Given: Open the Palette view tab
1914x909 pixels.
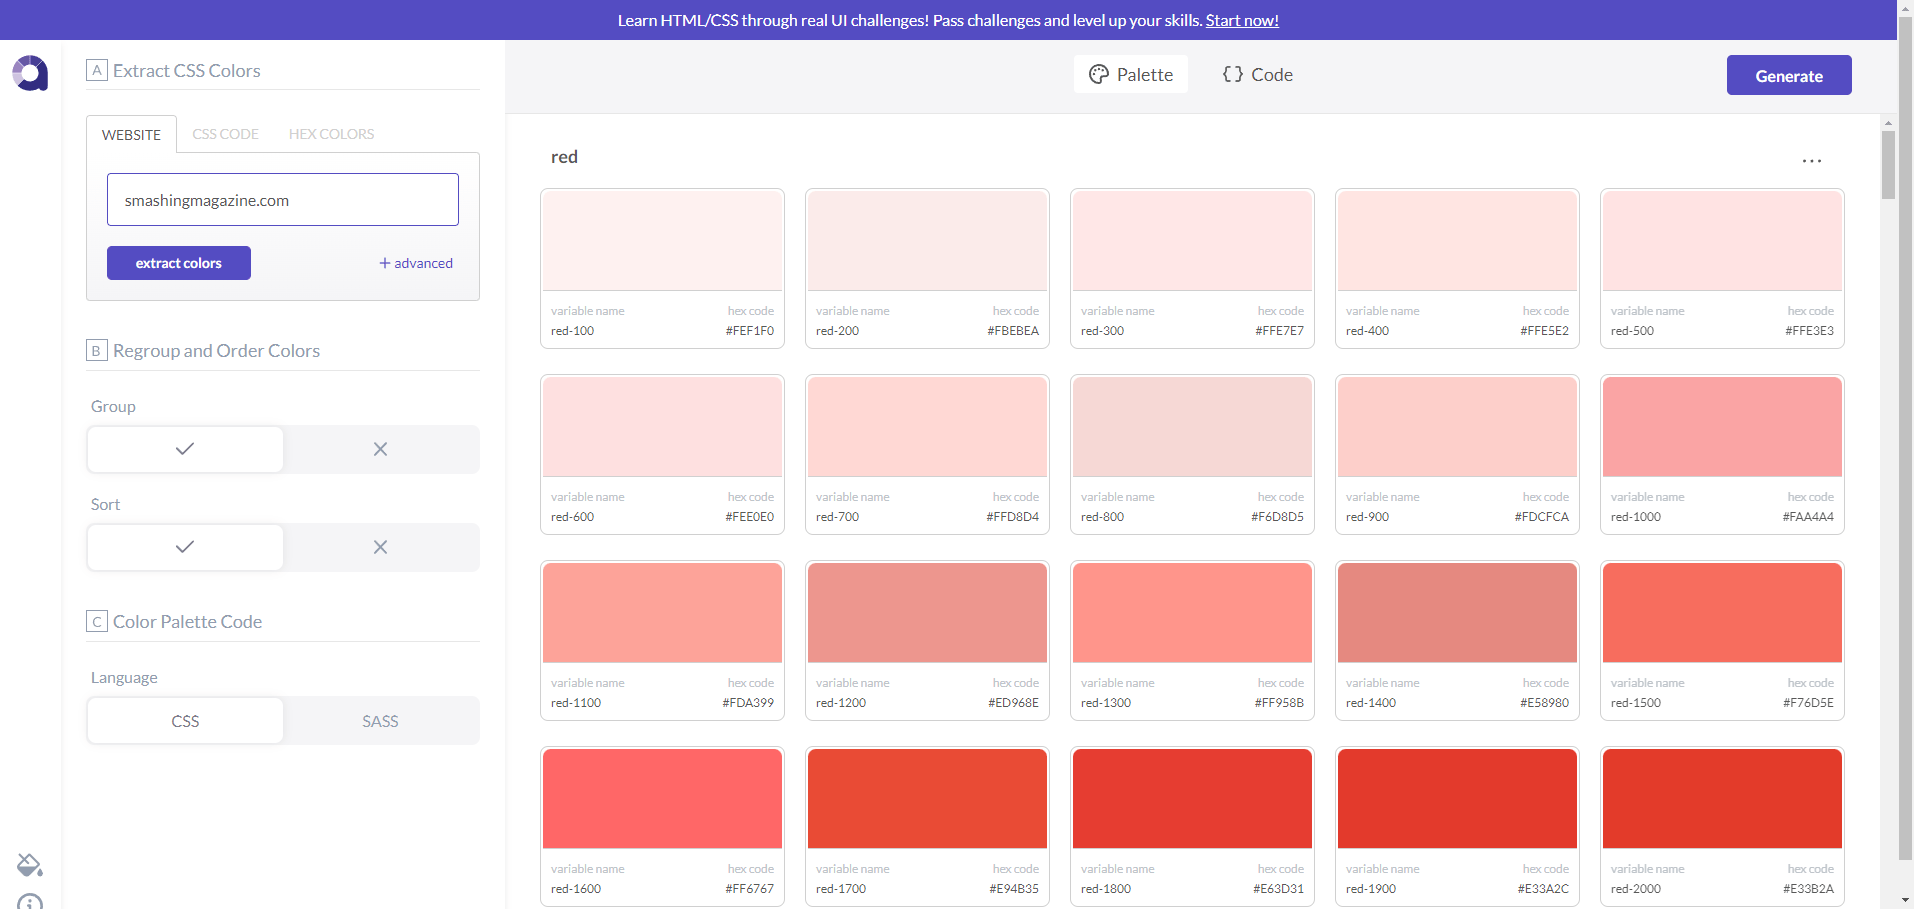Looking at the screenshot, I should pyautogui.click(x=1131, y=75).
